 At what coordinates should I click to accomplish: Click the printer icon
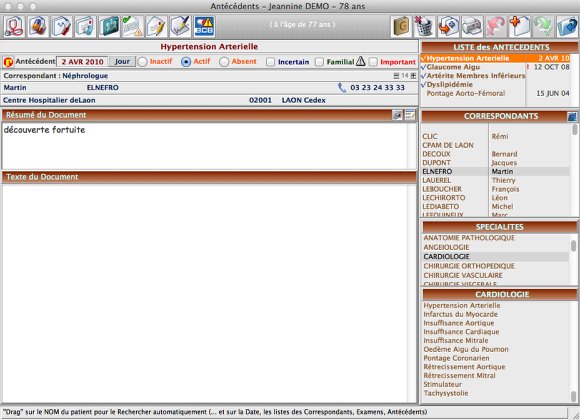coord(472,27)
